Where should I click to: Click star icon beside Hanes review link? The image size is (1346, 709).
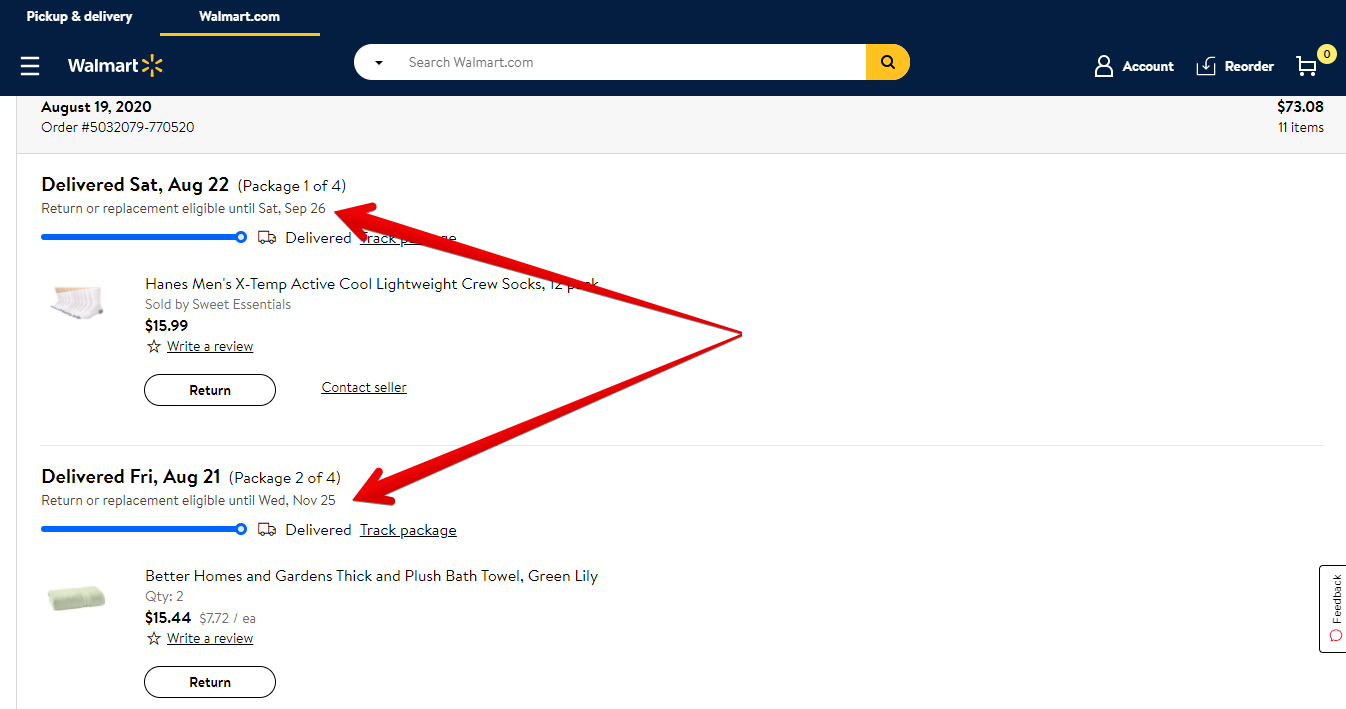(x=154, y=346)
